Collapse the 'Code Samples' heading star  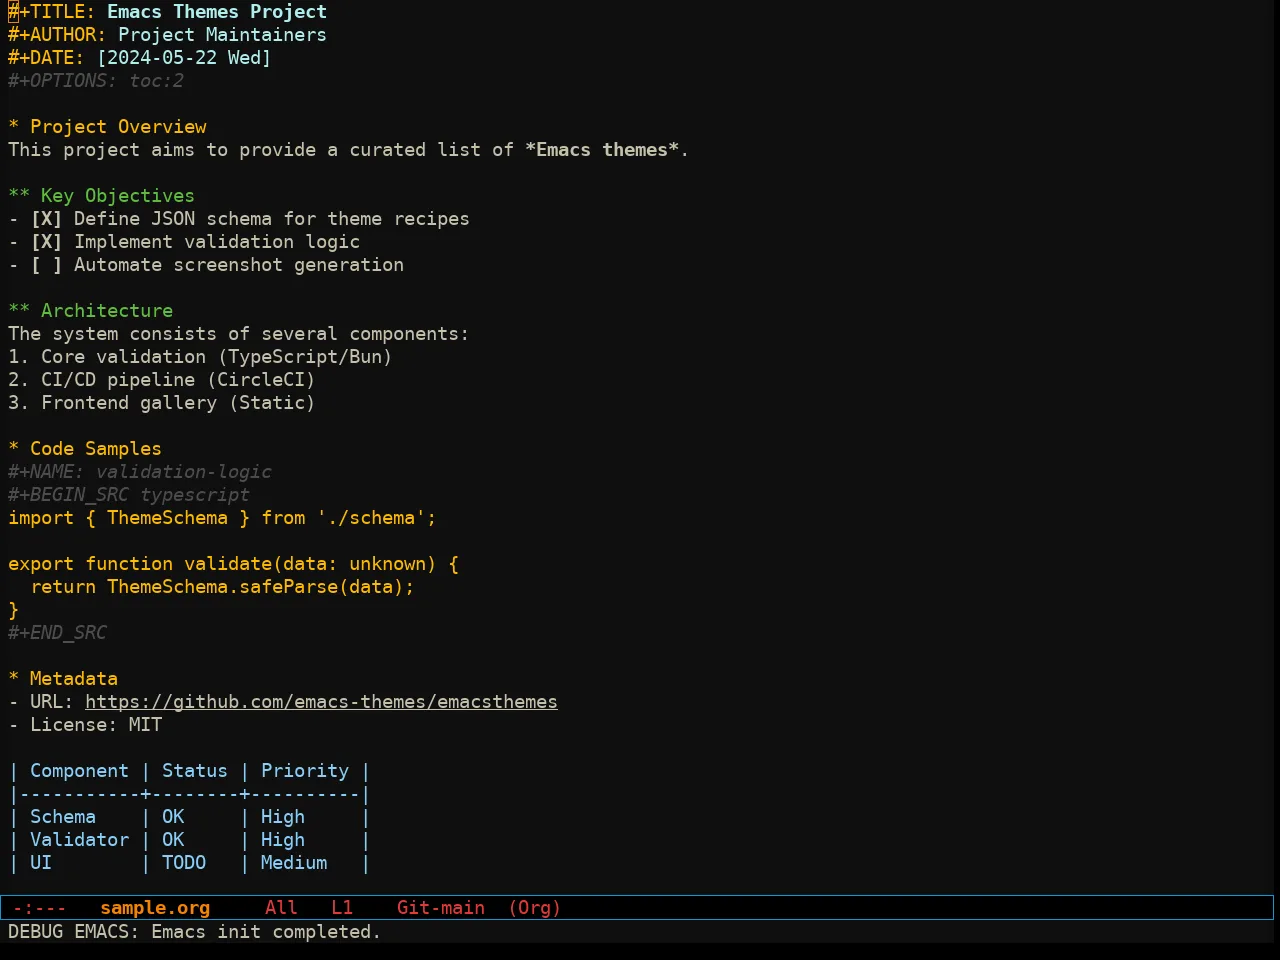pos(14,449)
